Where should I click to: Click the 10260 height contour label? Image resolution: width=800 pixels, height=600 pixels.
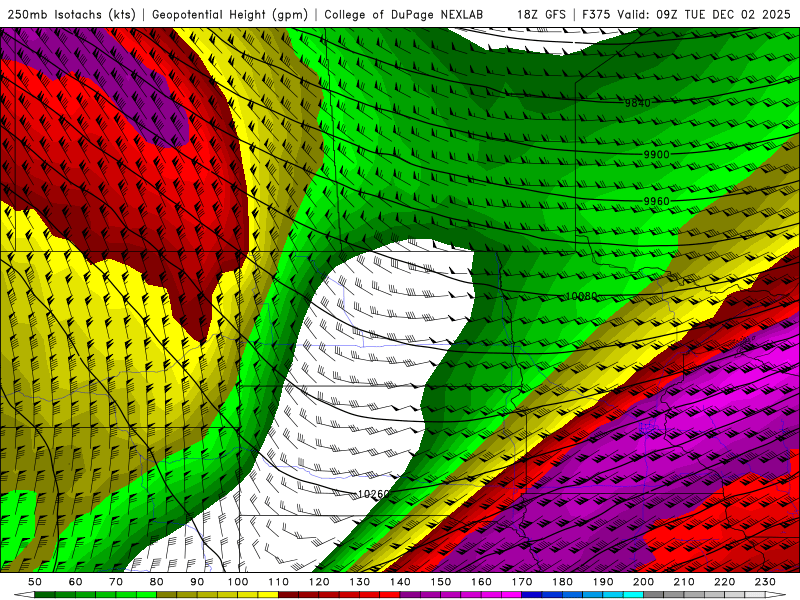[x=373, y=494]
